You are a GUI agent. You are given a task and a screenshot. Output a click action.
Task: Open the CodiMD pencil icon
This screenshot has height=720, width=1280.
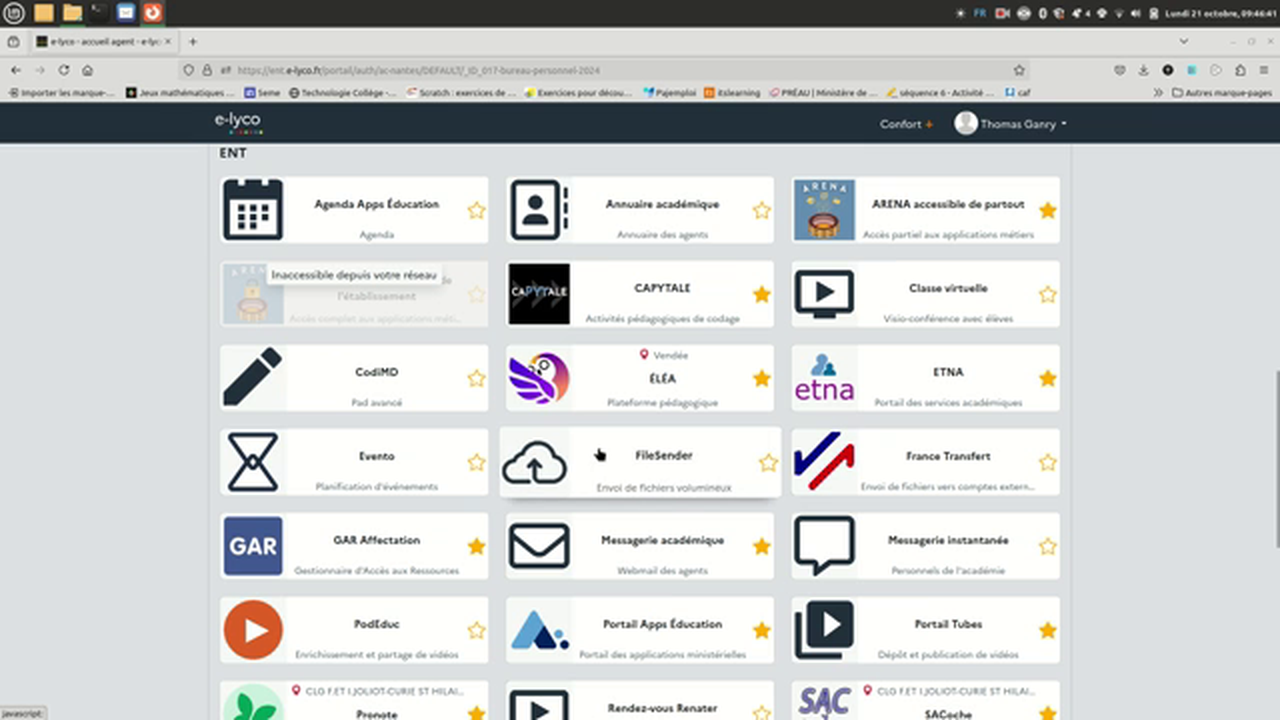[252, 378]
